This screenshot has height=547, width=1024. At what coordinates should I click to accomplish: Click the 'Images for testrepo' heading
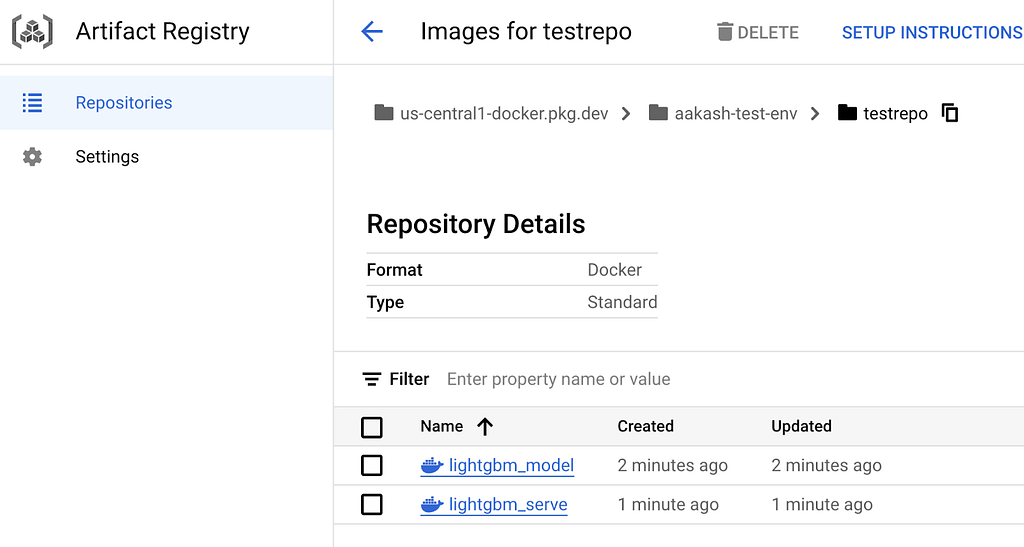pyautogui.click(x=526, y=31)
